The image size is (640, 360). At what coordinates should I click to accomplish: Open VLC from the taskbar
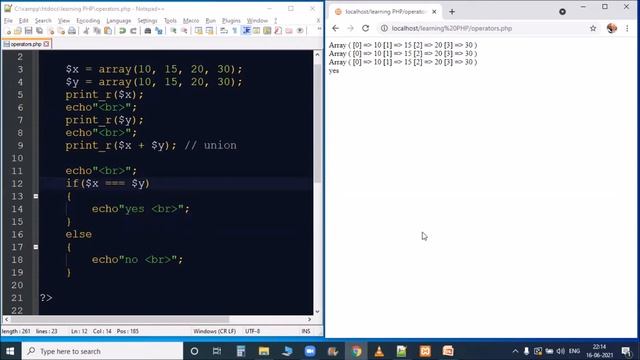[379, 351]
